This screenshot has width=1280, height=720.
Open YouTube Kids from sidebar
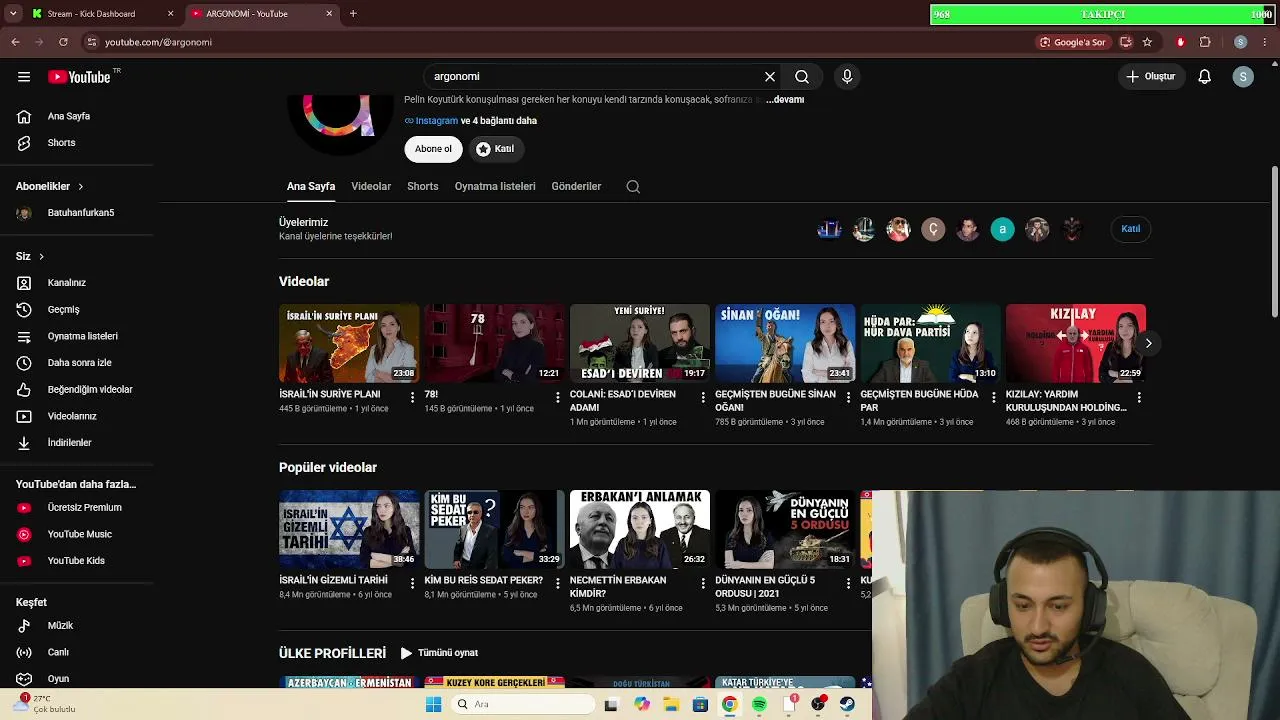point(77,561)
